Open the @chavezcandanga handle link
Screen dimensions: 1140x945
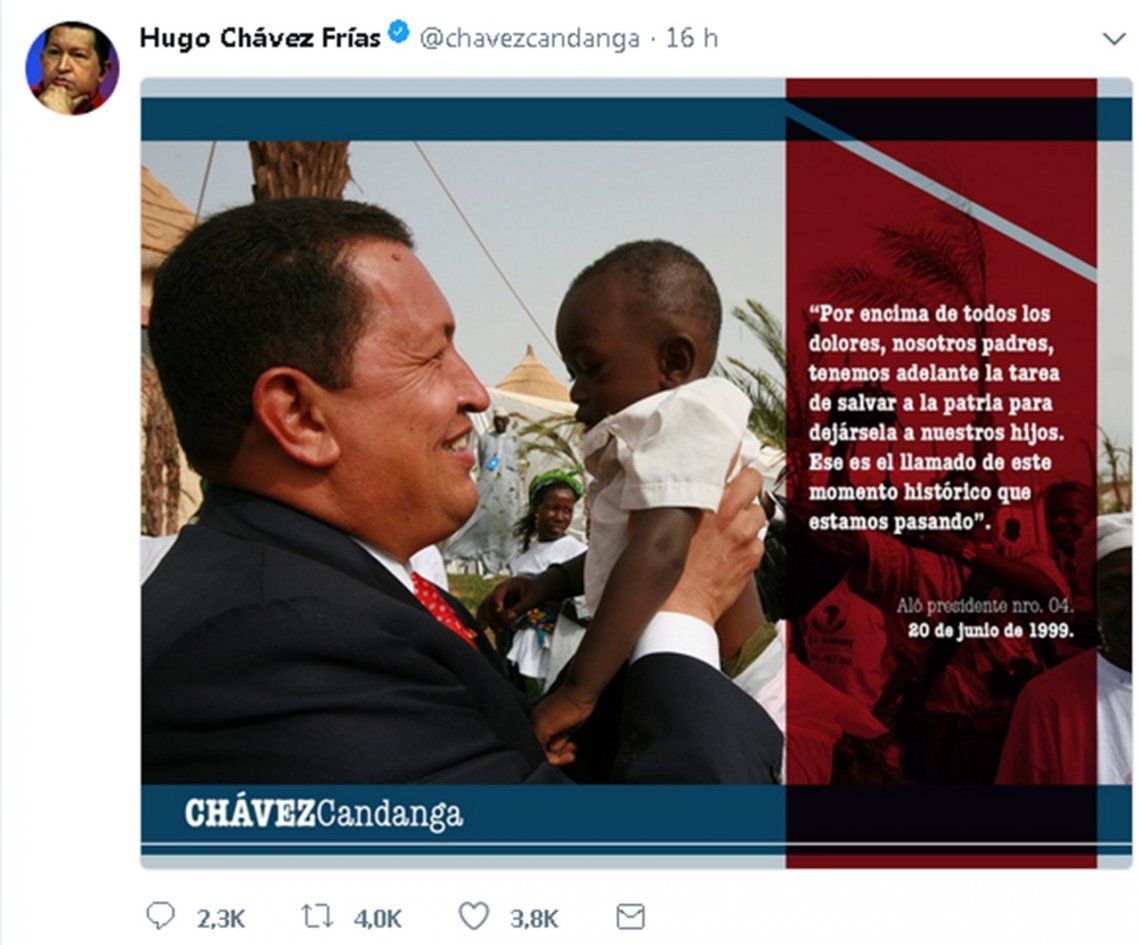point(529,39)
